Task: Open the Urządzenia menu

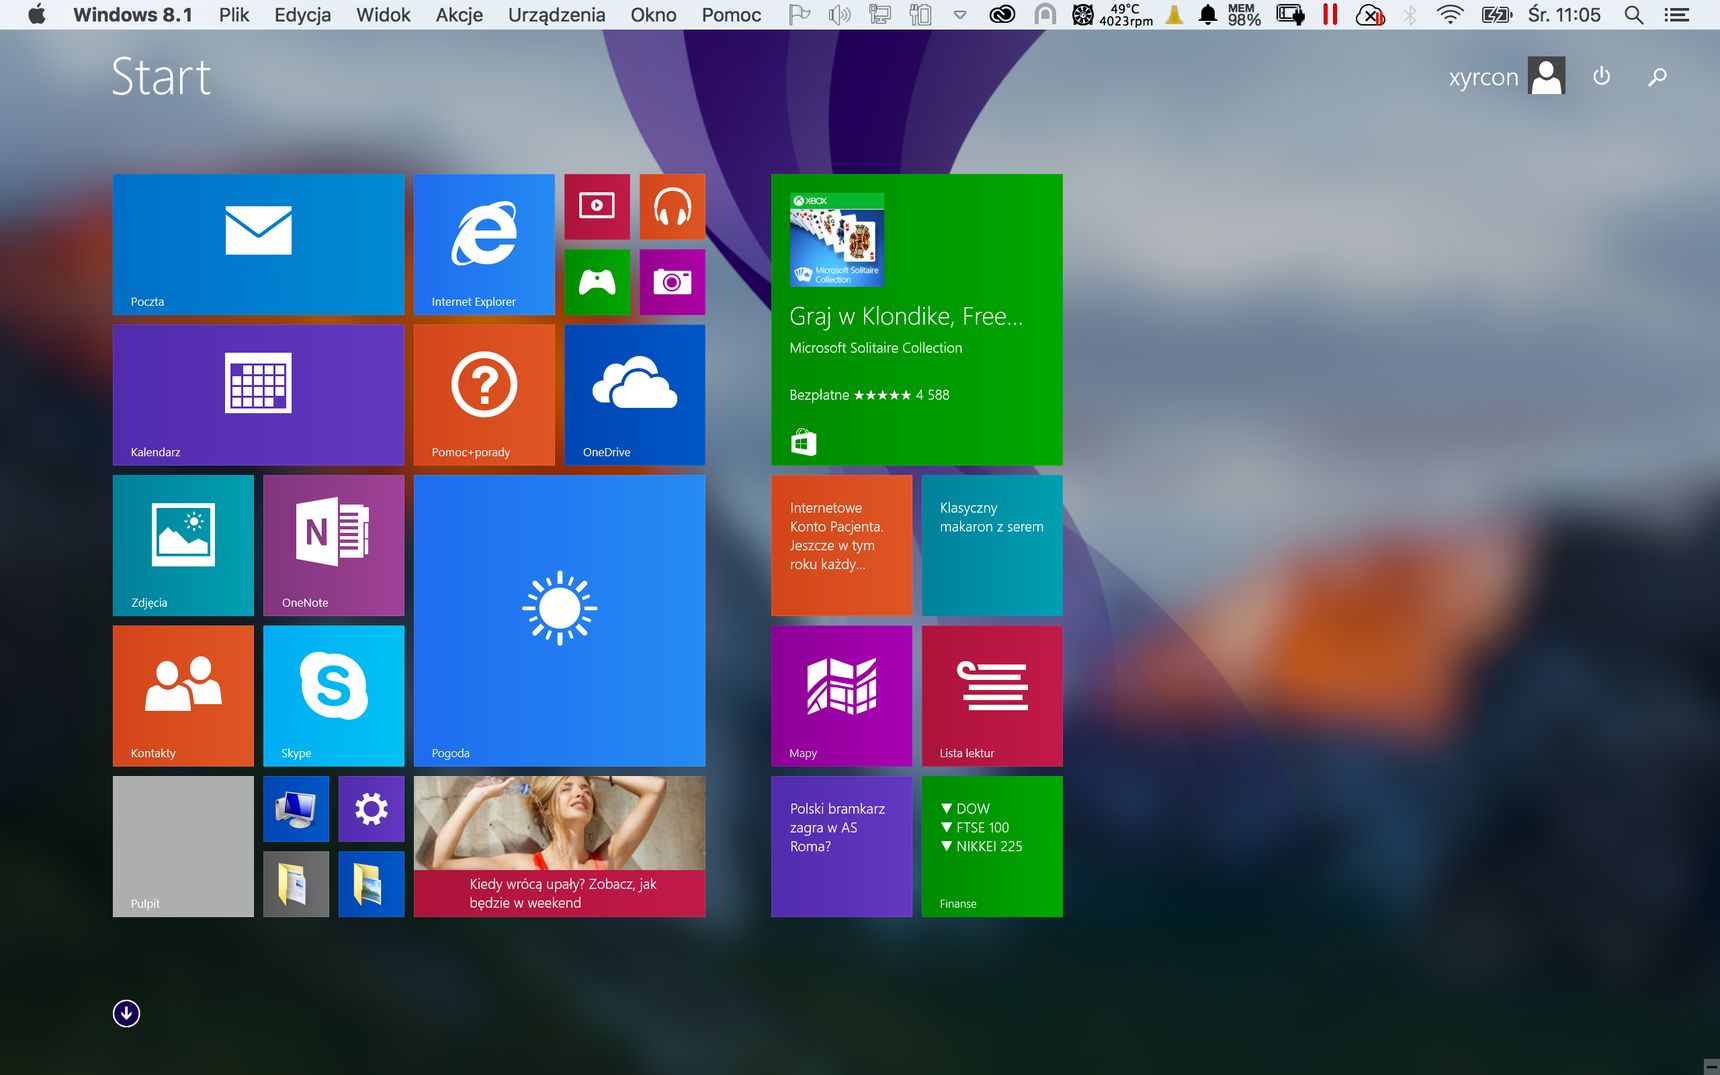Action: (x=556, y=15)
